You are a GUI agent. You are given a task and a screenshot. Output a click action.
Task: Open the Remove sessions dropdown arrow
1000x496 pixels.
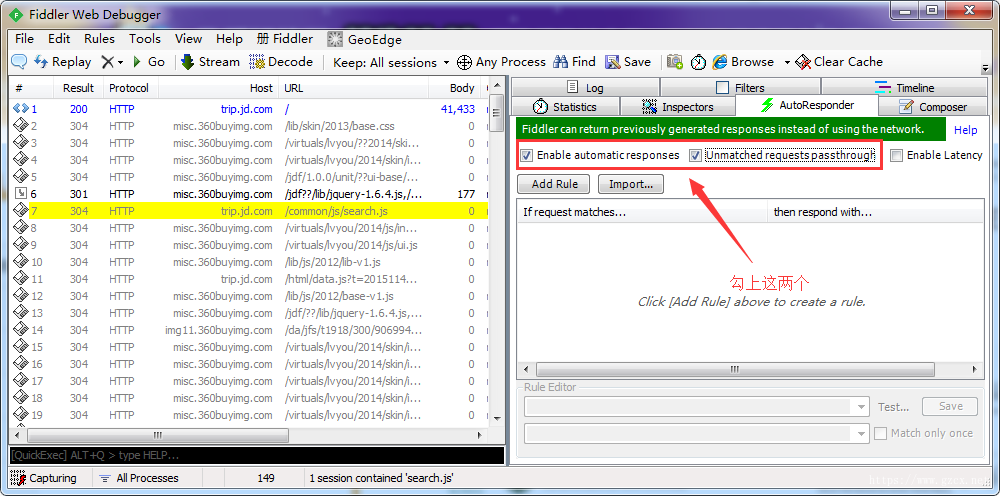121,62
